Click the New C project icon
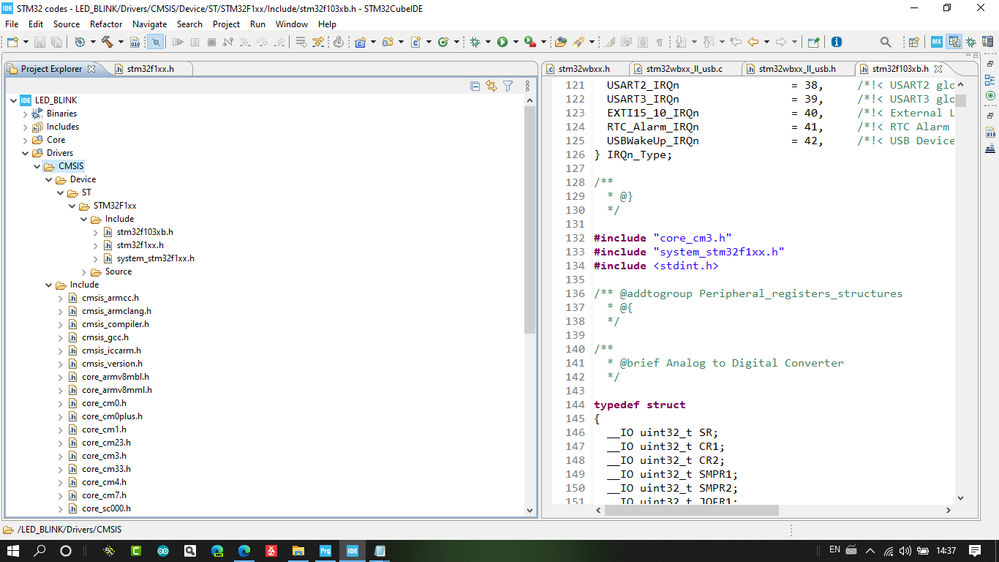The height and width of the screenshot is (562, 999). [x=360, y=42]
